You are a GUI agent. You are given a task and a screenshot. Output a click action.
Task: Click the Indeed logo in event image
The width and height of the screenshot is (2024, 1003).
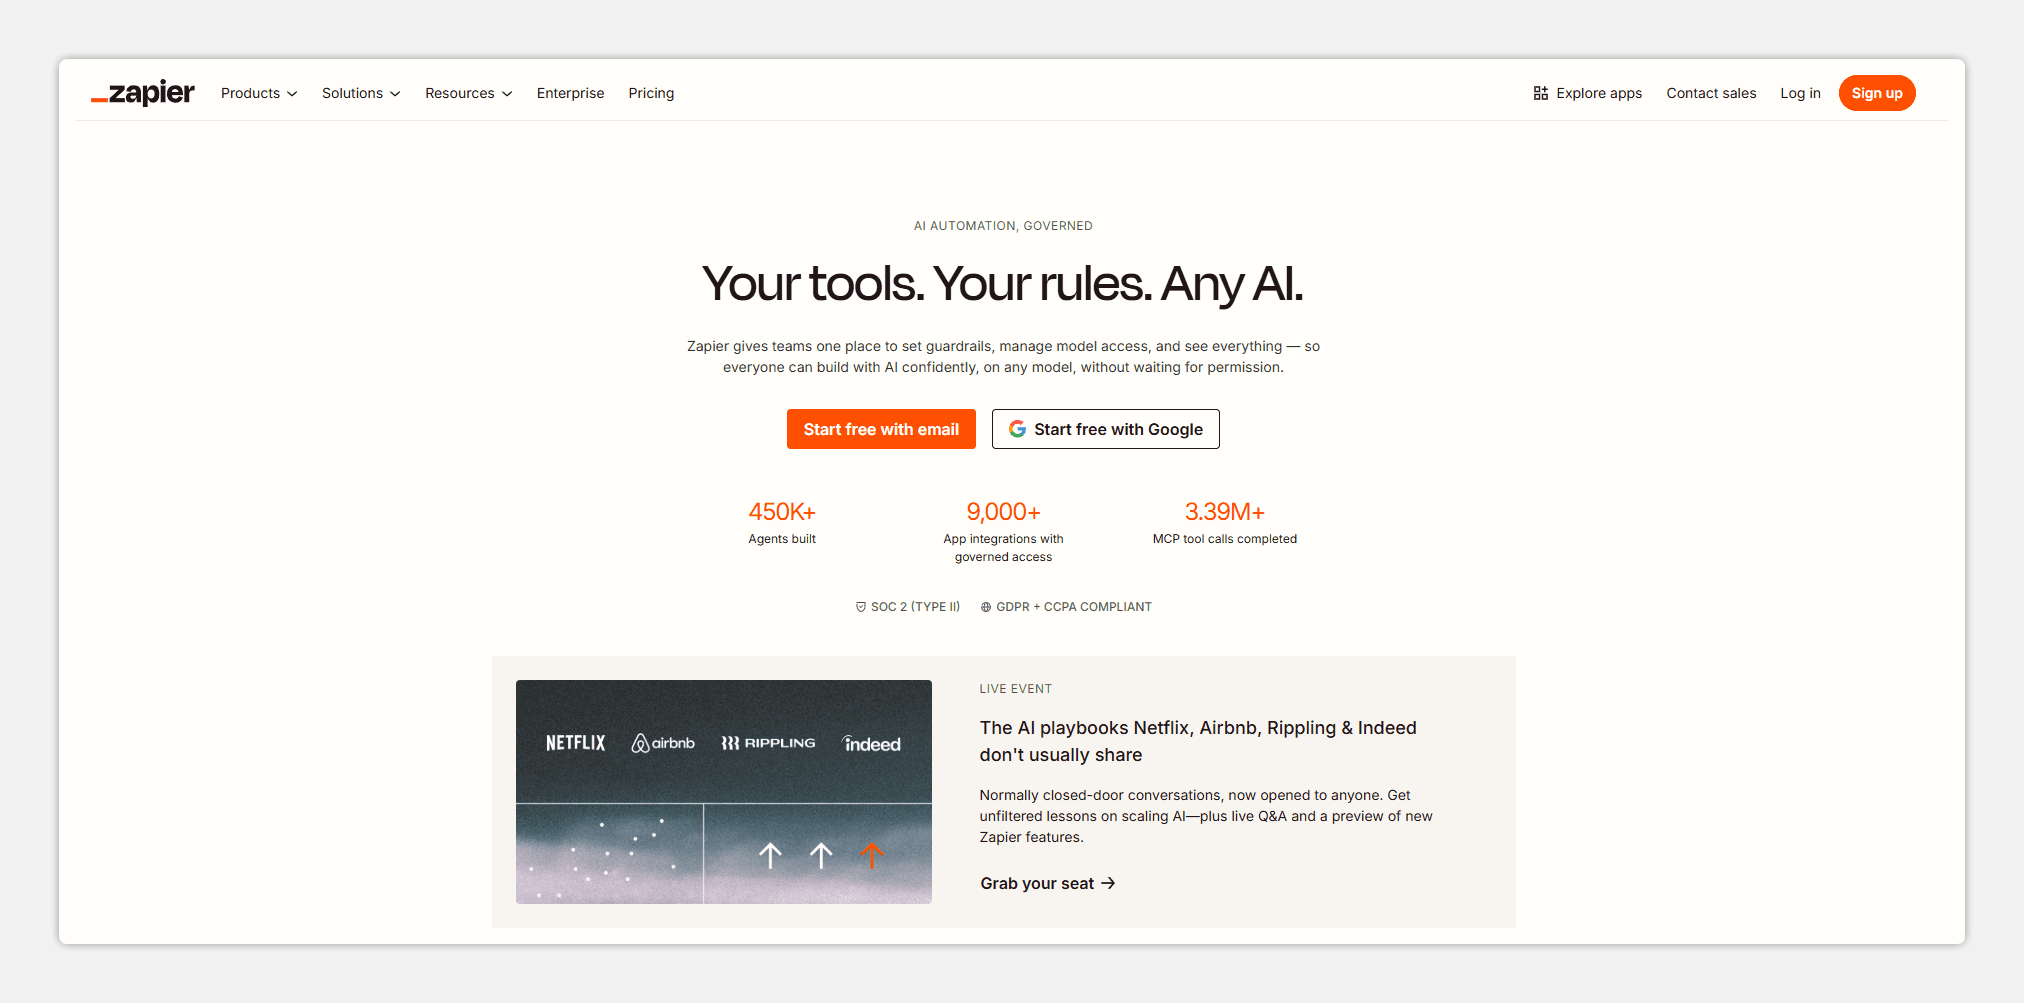pyautogui.click(x=871, y=743)
